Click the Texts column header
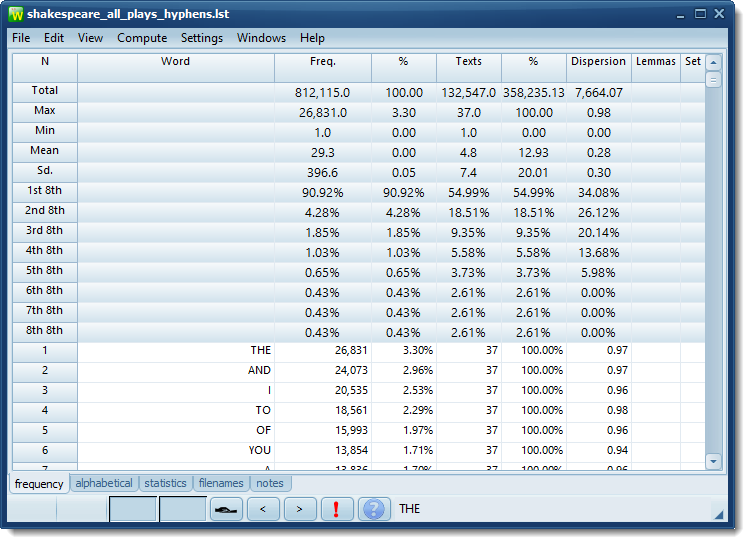The width and height of the screenshot is (750, 544). point(470,68)
